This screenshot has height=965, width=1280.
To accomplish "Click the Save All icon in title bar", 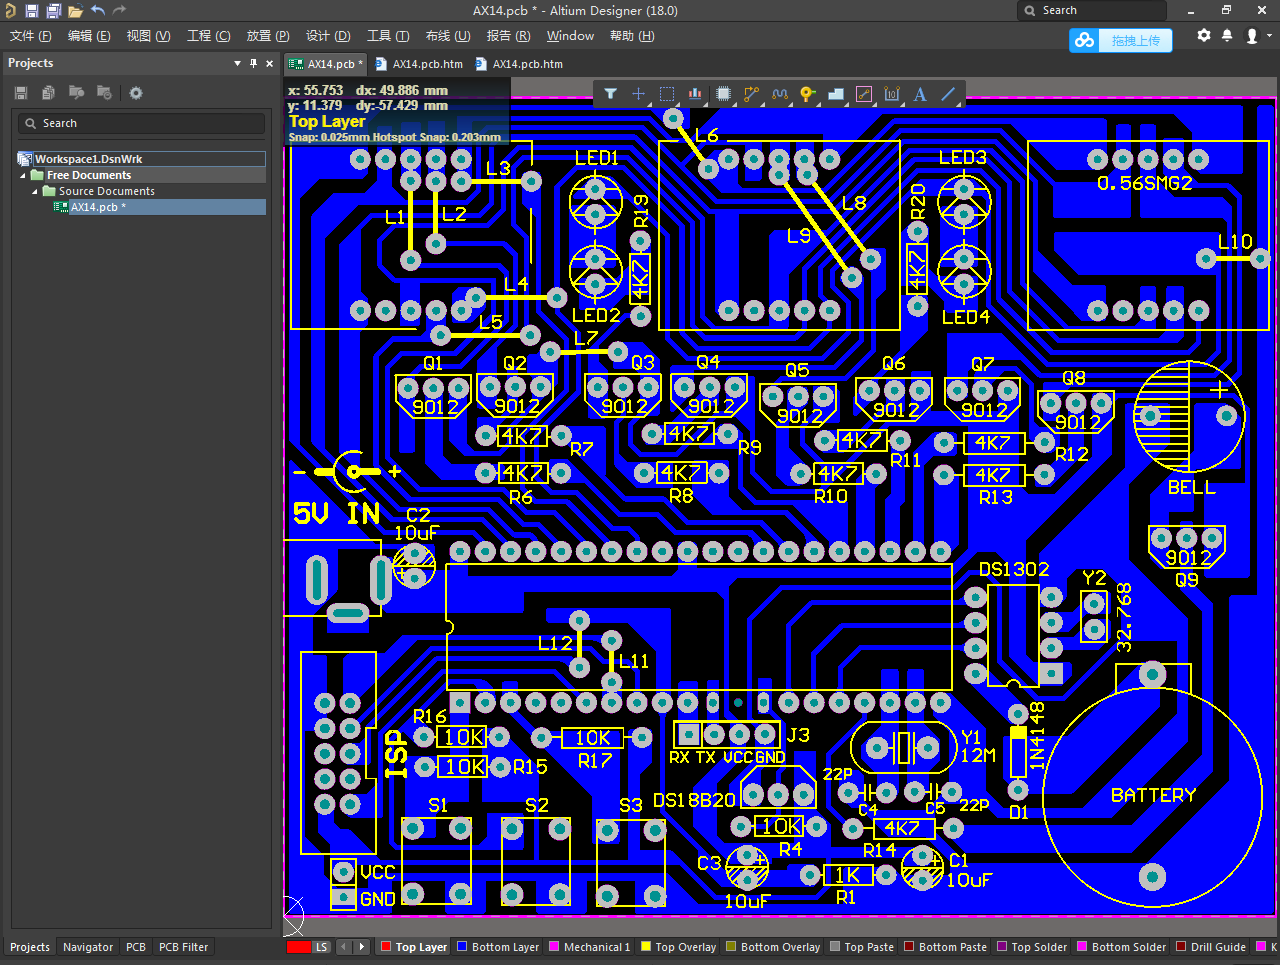I will click(x=54, y=11).
